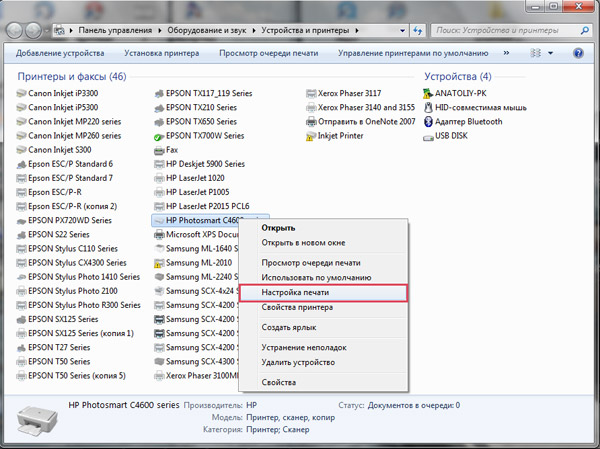
Task: Select the Send to OneNote 2007 printer icon
Action: (x=311, y=122)
